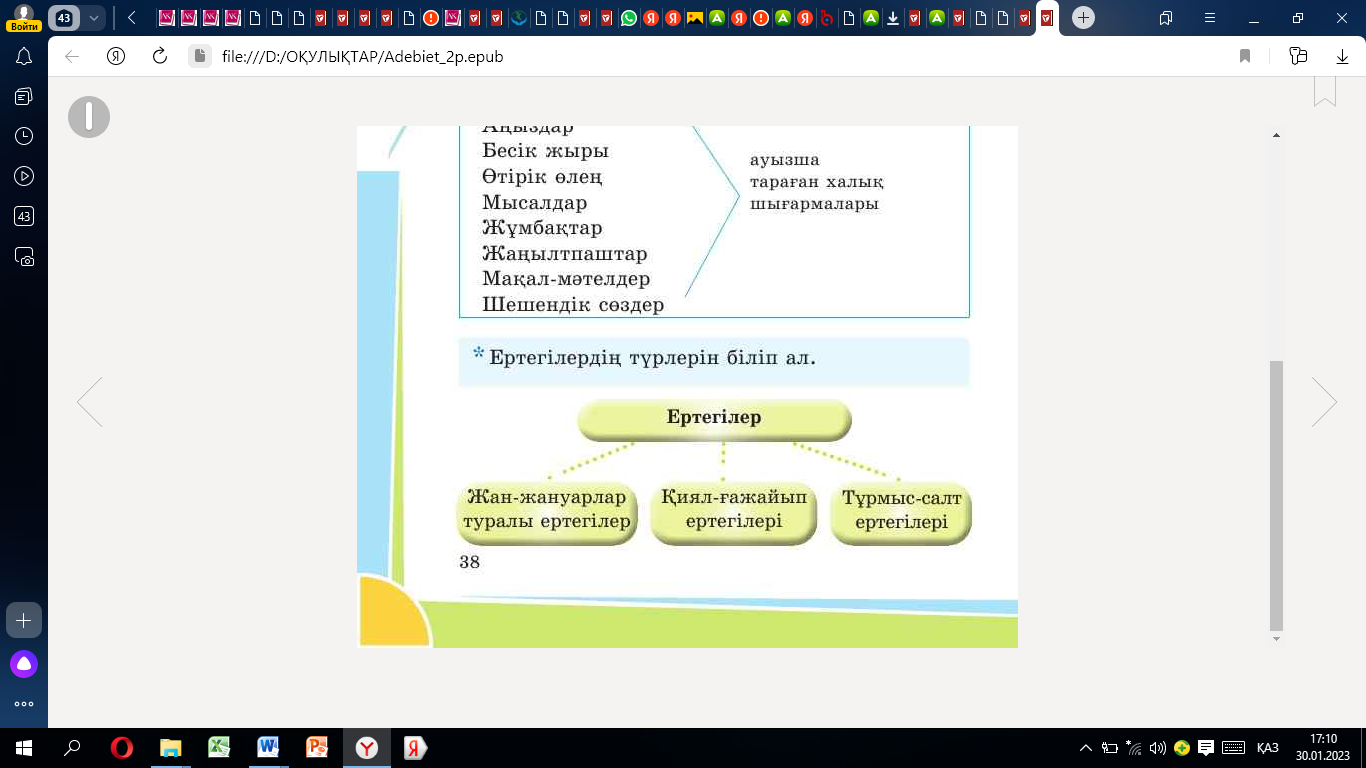This screenshot has height=768, width=1366.
Task: Open notifications bell in the sidebar
Action: (24, 57)
